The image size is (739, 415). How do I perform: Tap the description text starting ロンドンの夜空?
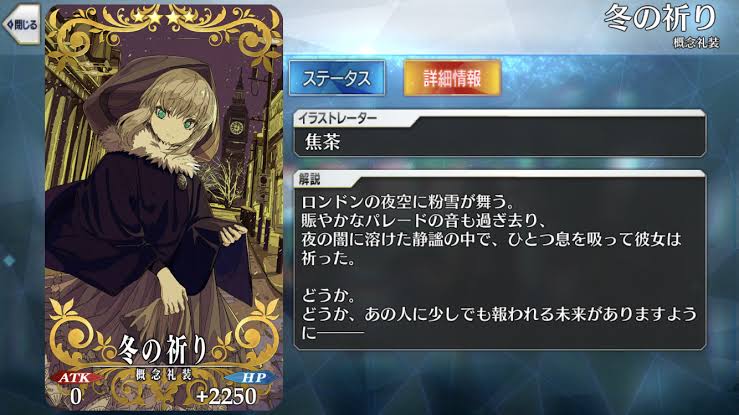pos(499,267)
